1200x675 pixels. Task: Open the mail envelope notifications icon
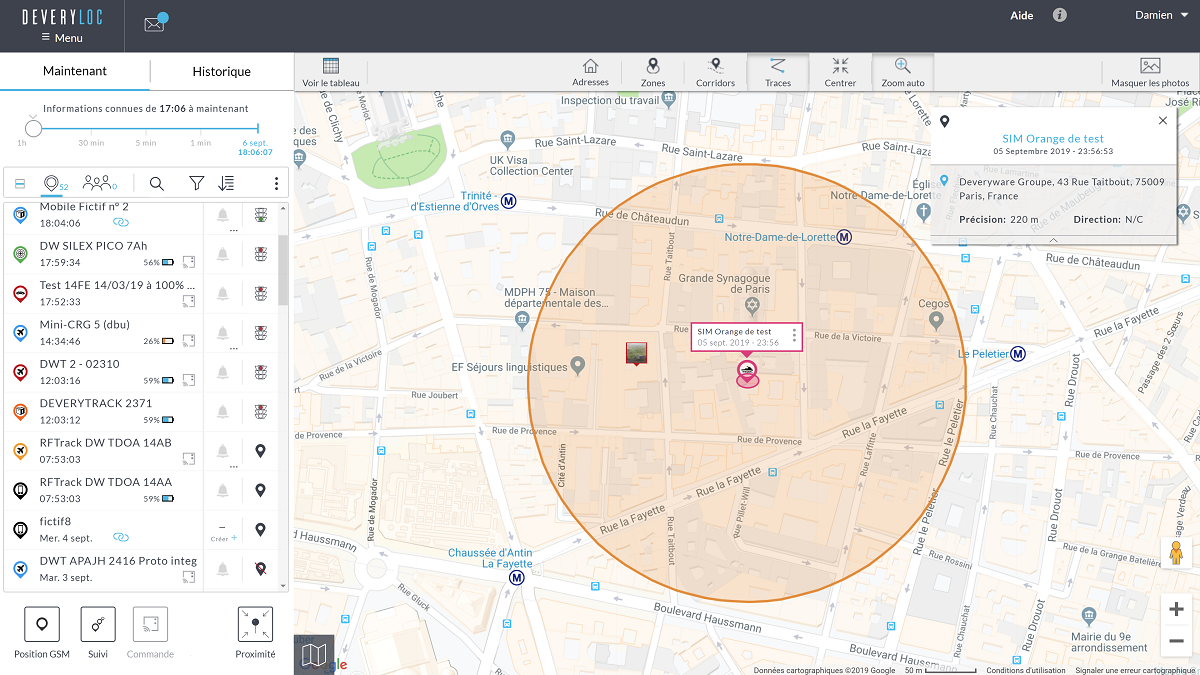click(x=155, y=24)
